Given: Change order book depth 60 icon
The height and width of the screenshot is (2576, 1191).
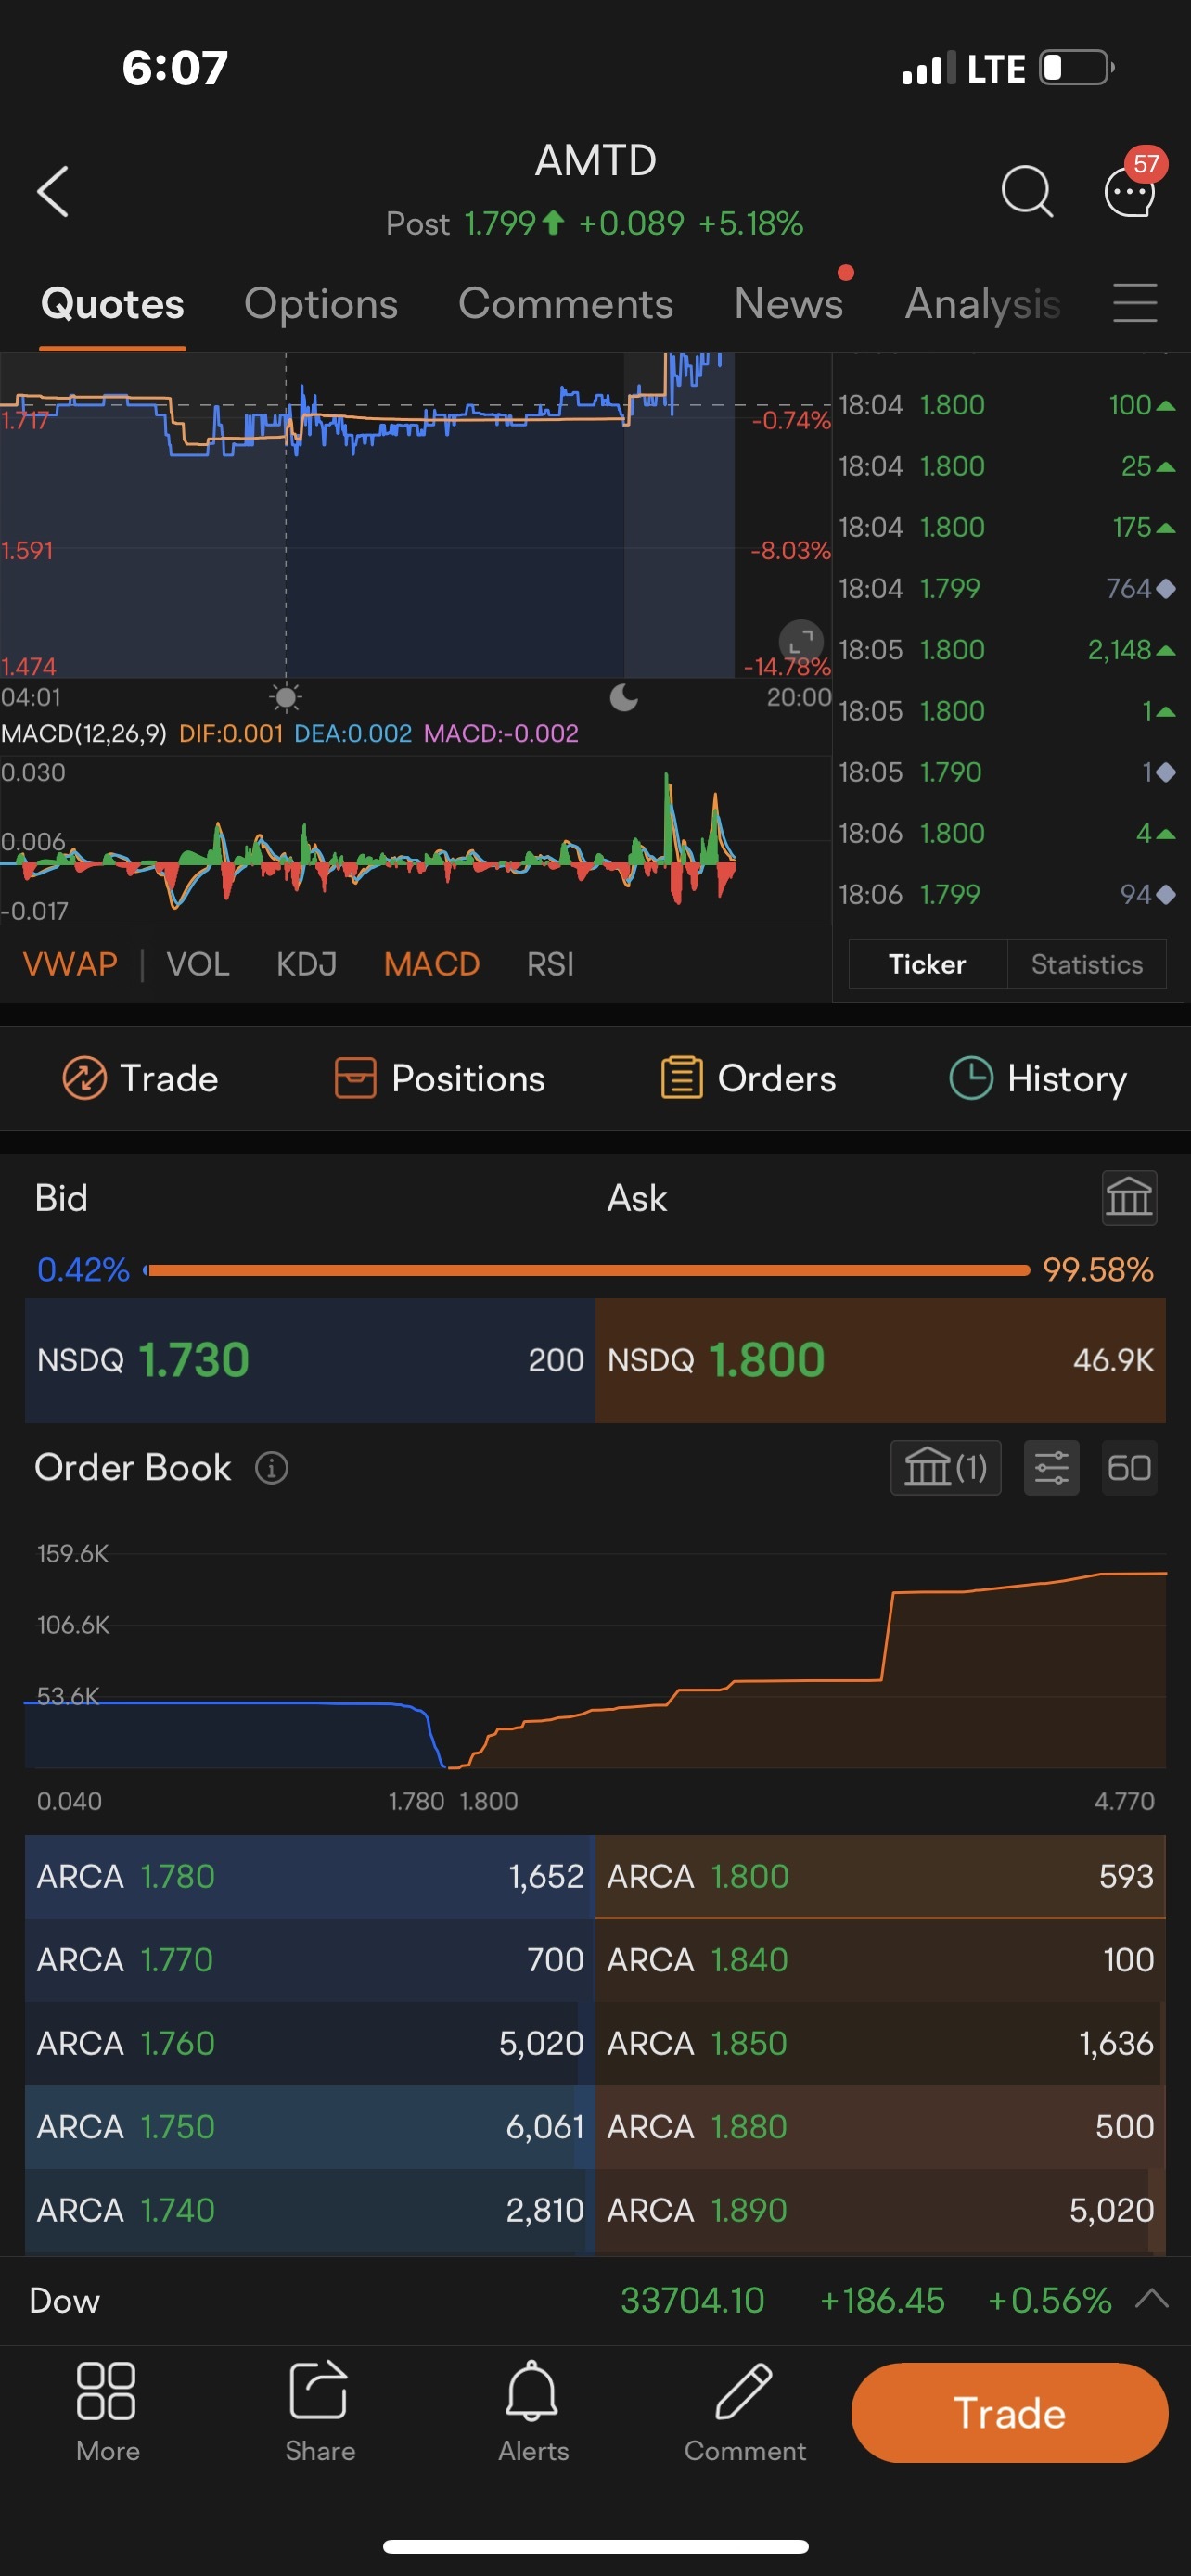Looking at the screenshot, I should (x=1129, y=1468).
